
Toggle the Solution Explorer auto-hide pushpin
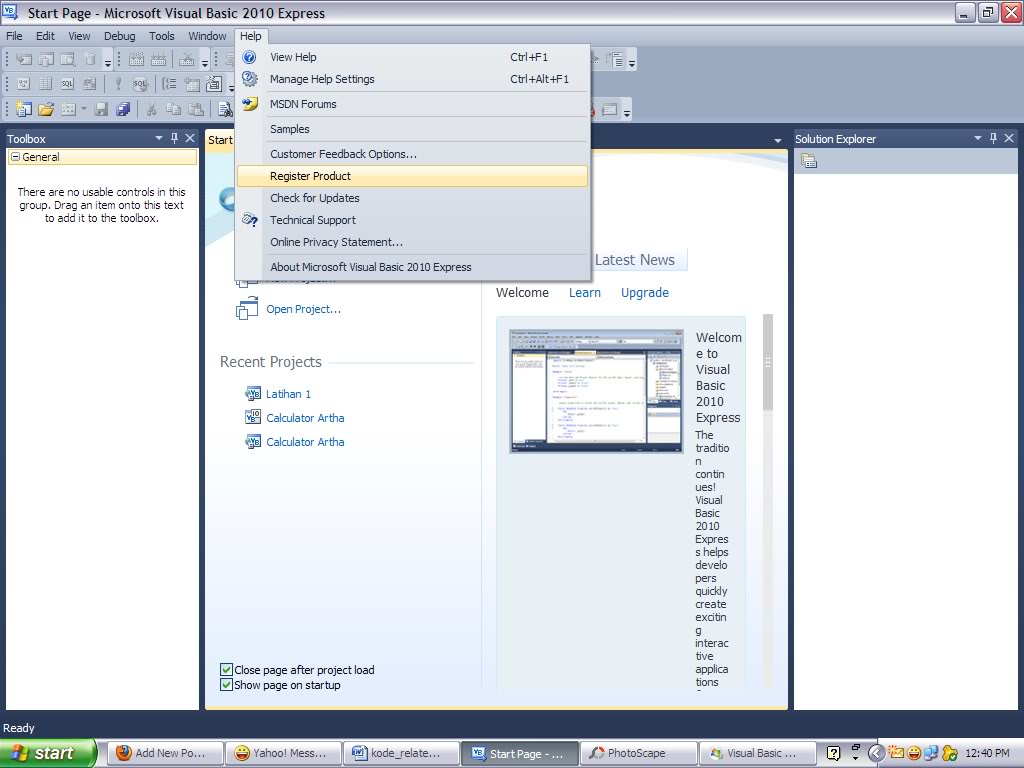993,138
